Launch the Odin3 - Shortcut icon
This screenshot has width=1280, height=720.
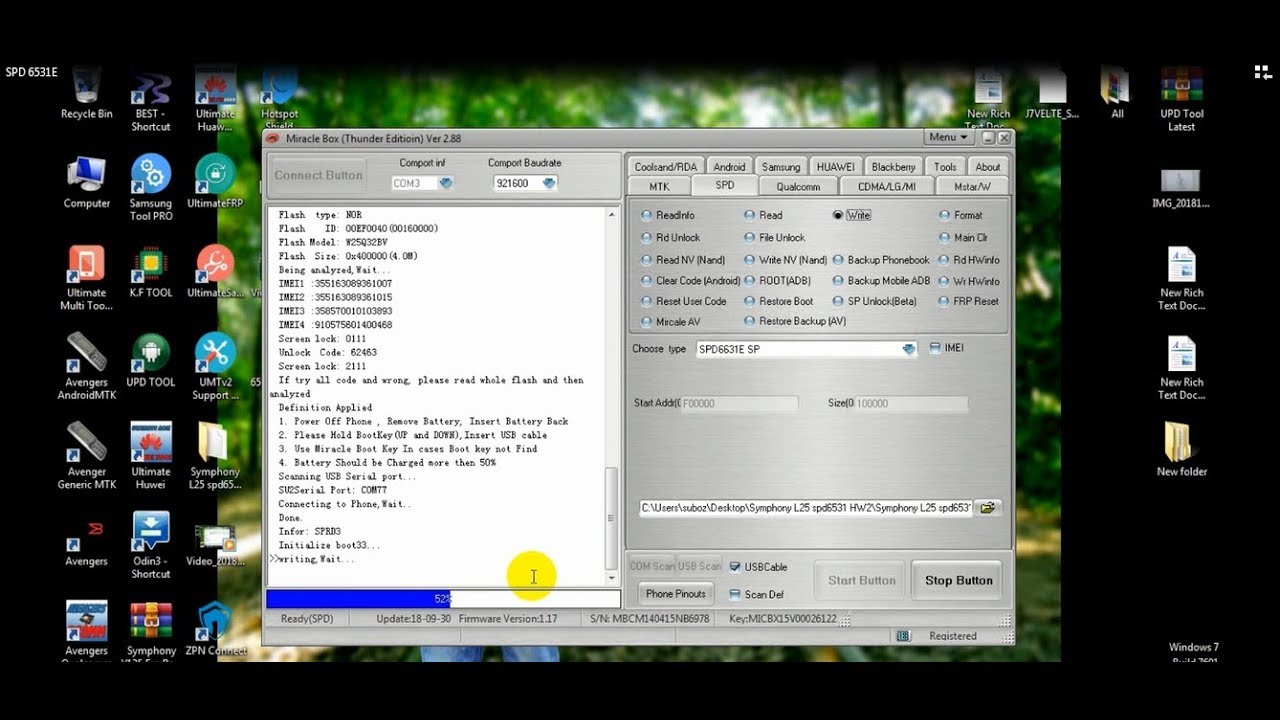click(151, 546)
